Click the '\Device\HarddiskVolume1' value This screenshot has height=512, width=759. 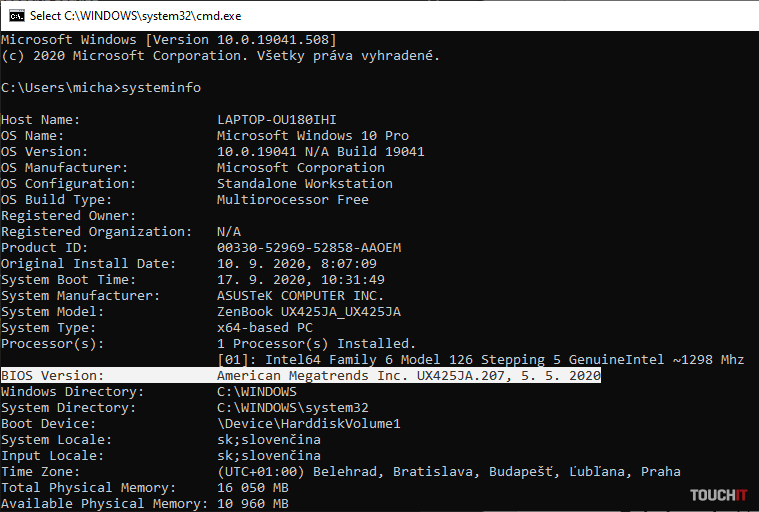click(x=309, y=423)
